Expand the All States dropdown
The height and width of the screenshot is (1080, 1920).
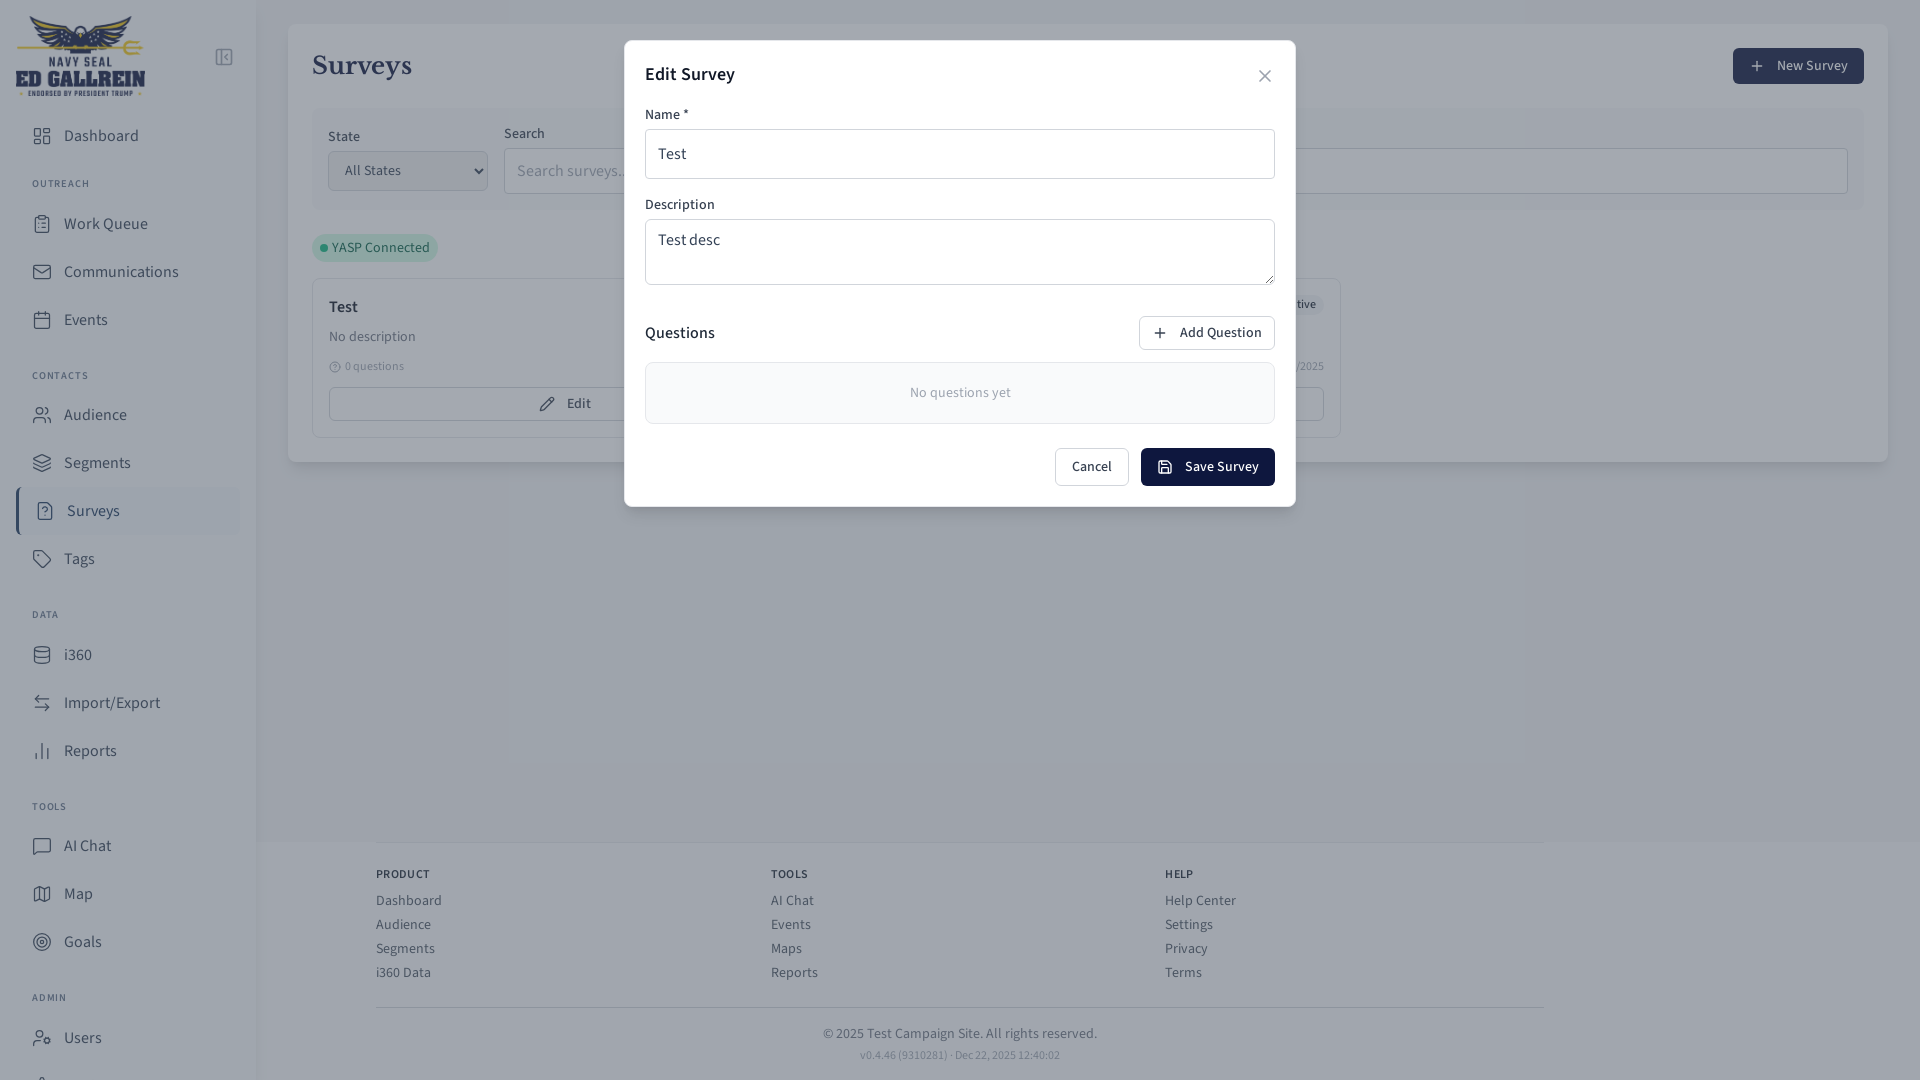(x=408, y=171)
